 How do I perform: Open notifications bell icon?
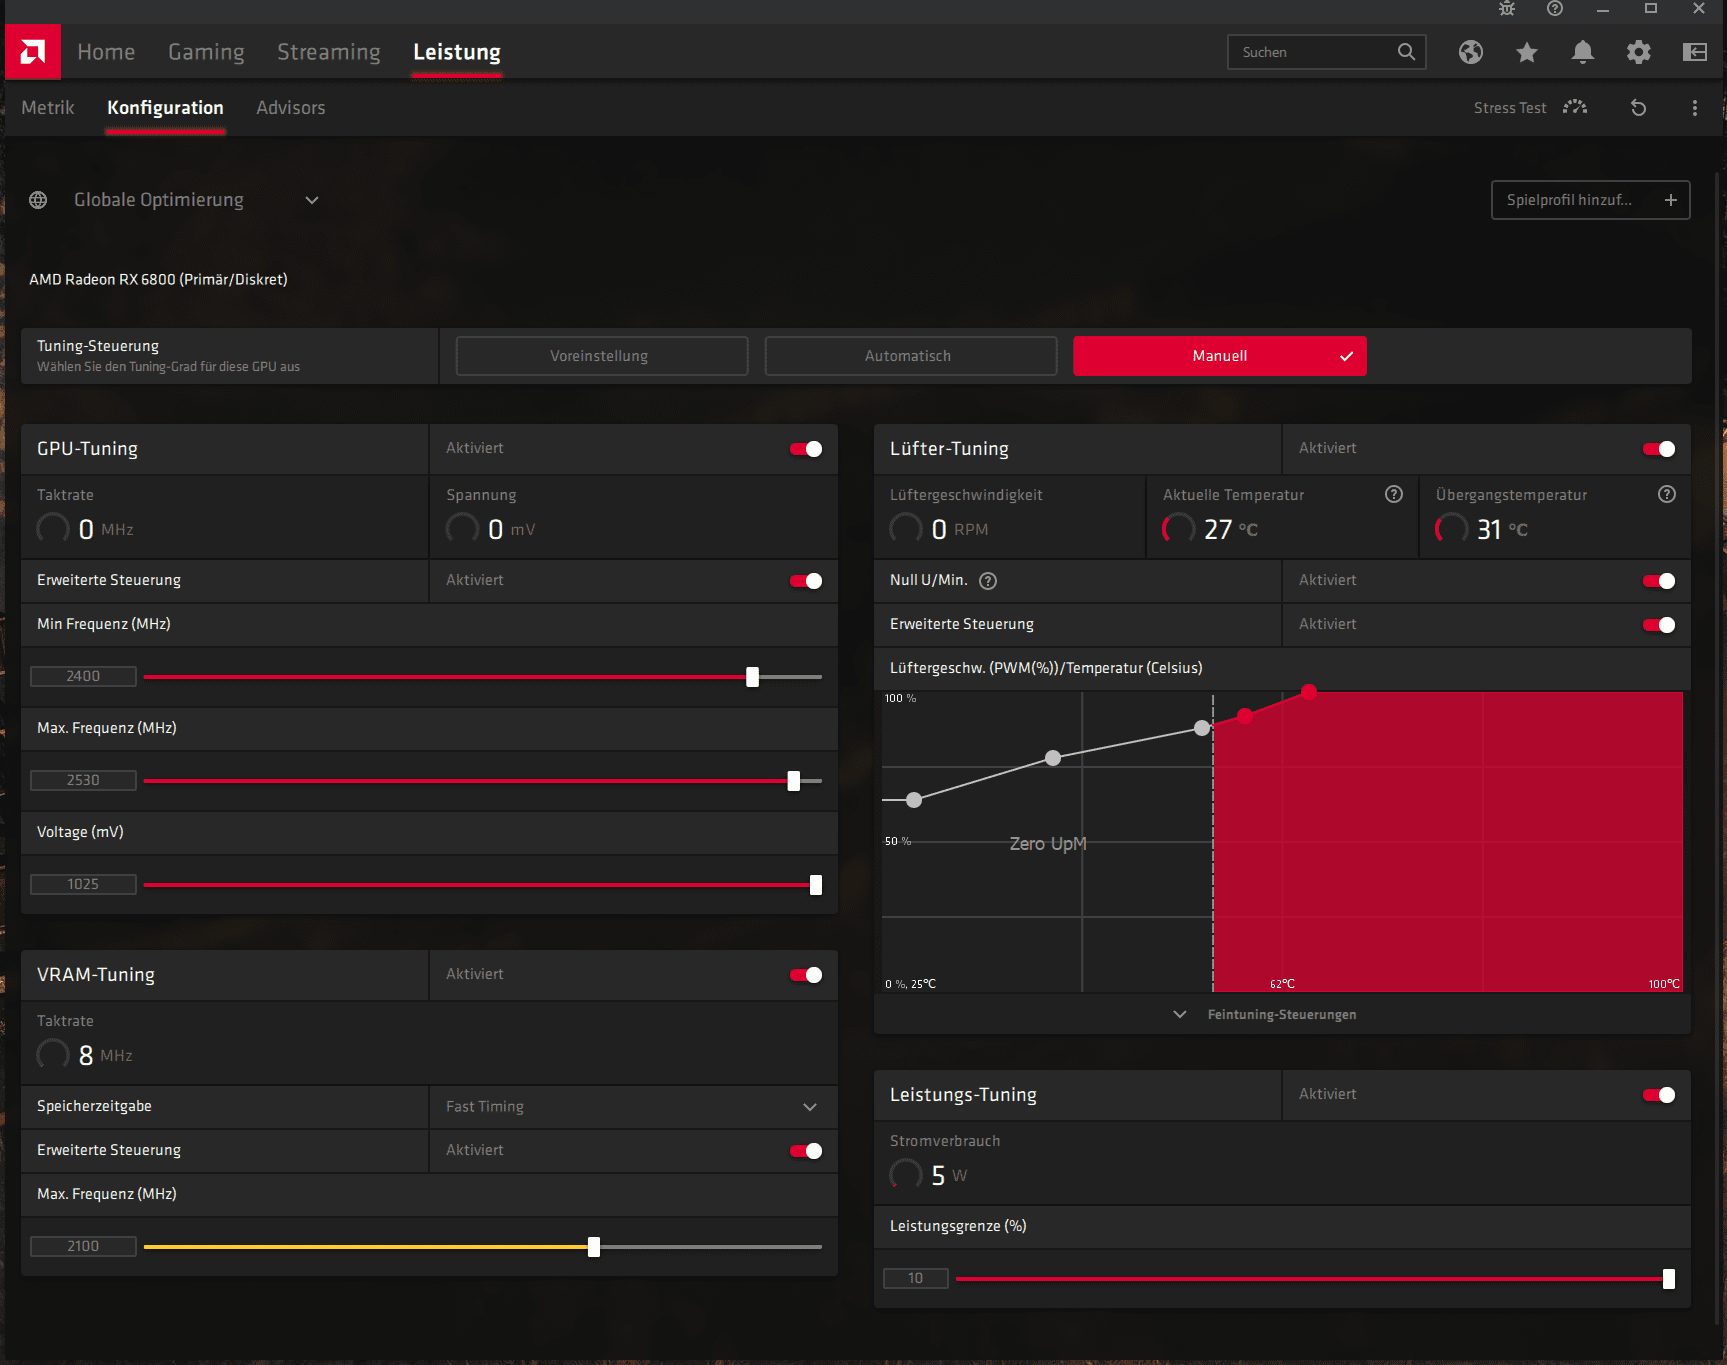pos(1583,52)
